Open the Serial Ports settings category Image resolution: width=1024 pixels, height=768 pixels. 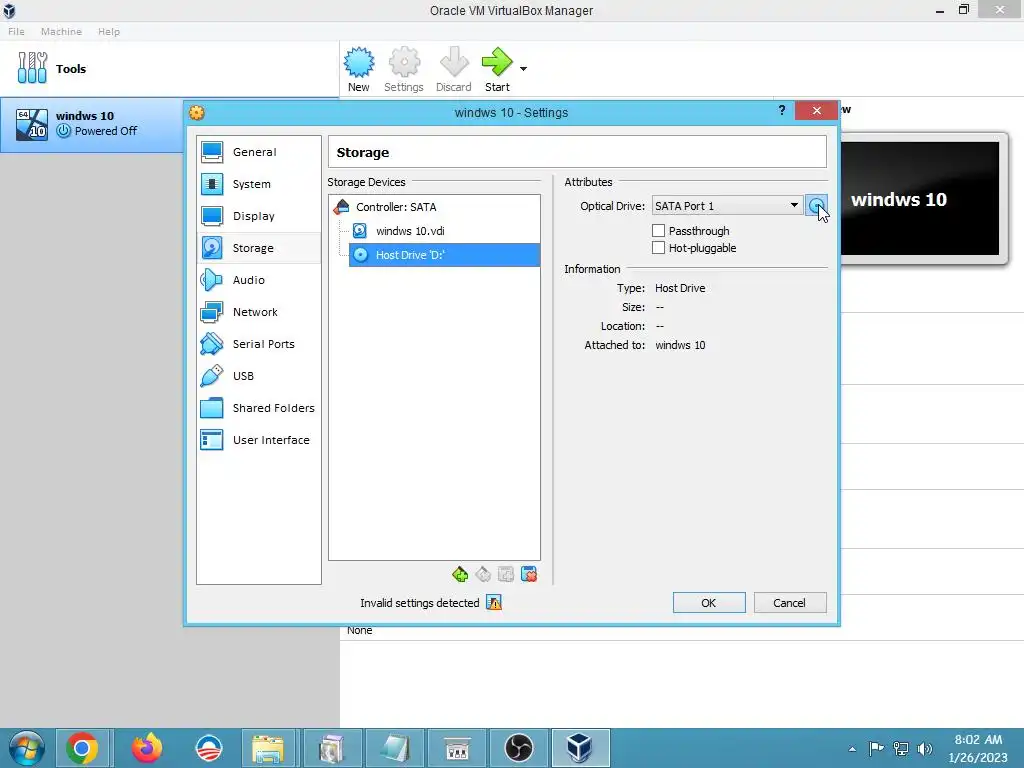[259, 344]
